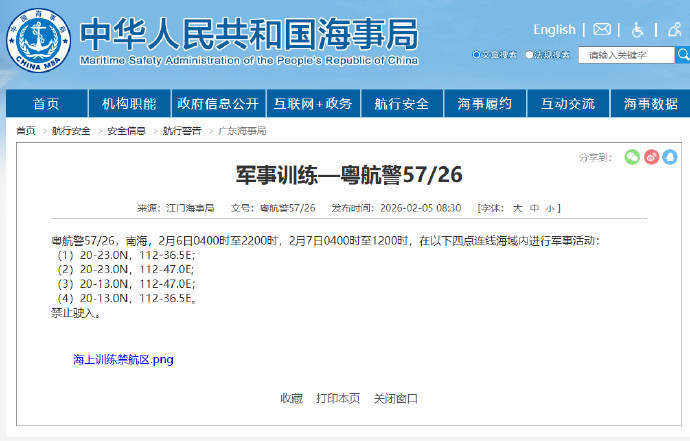Set font size to 小
This screenshot has height=441, width=690.
point(550,208)
